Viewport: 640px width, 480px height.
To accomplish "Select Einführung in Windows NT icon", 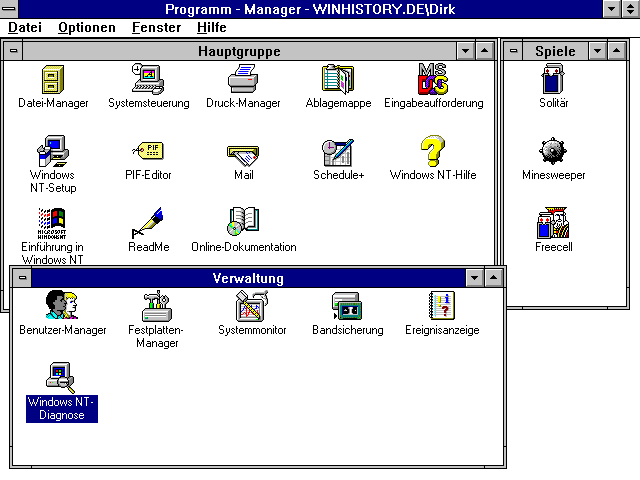I will click(52, 223).
